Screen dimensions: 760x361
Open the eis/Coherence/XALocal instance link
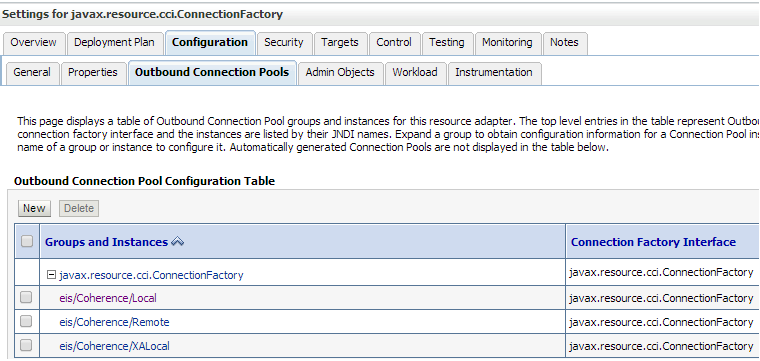point(114,346)
